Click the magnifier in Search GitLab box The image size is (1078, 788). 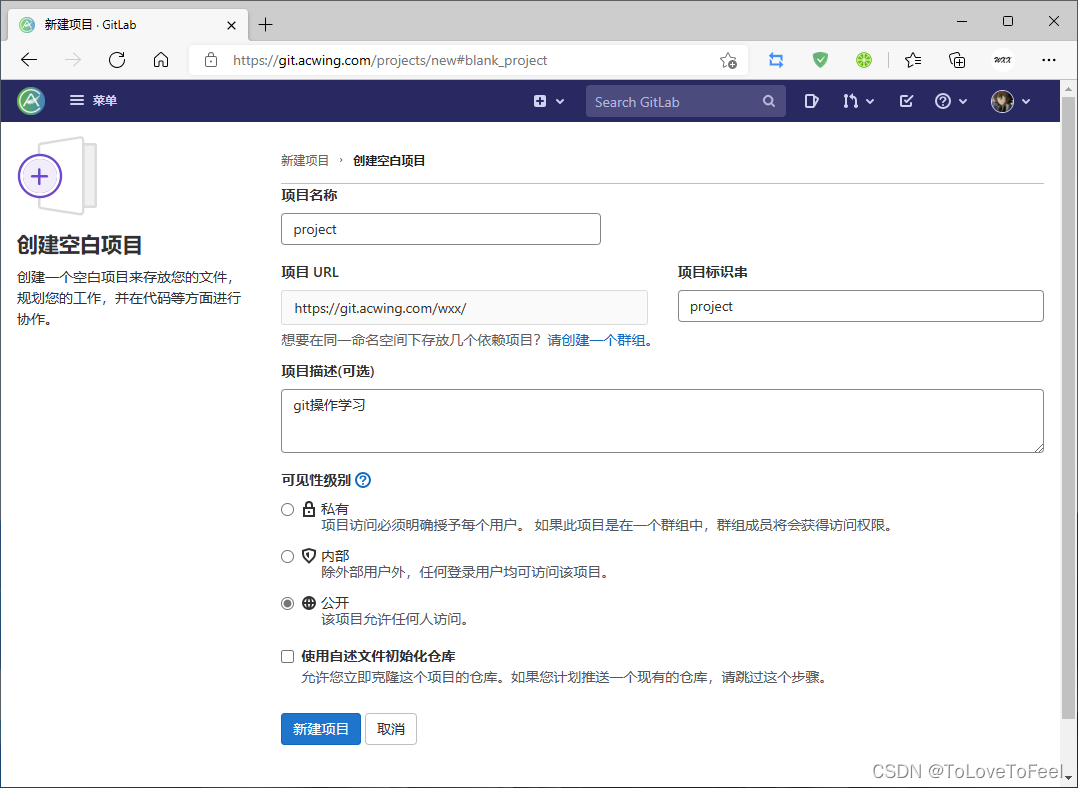point(768,101)
